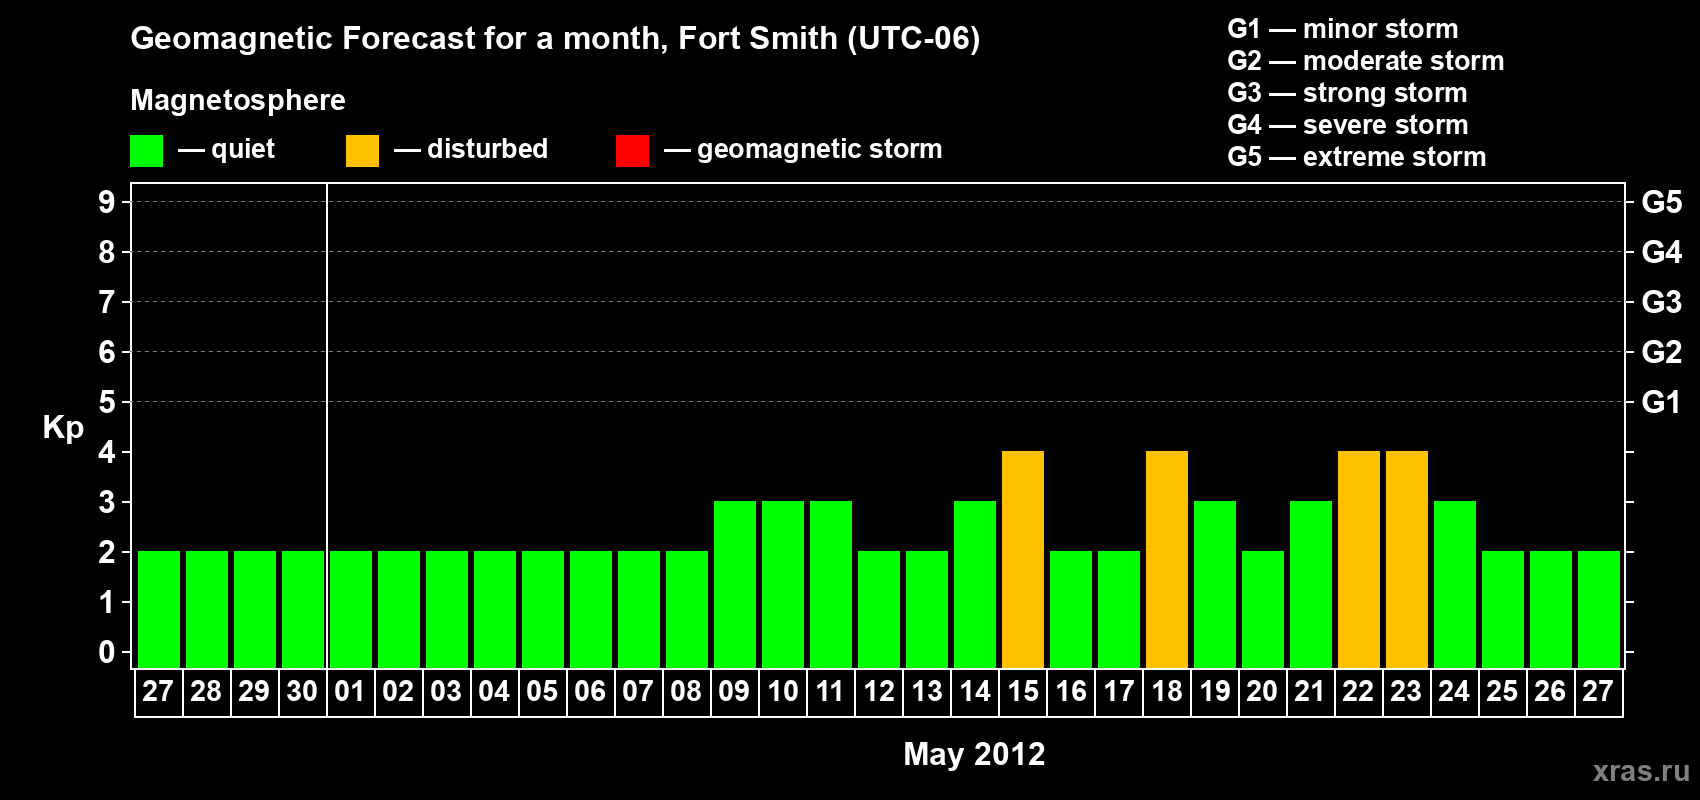Click the green quiet legend swatch
The image size is (1700, 800).
146,151
